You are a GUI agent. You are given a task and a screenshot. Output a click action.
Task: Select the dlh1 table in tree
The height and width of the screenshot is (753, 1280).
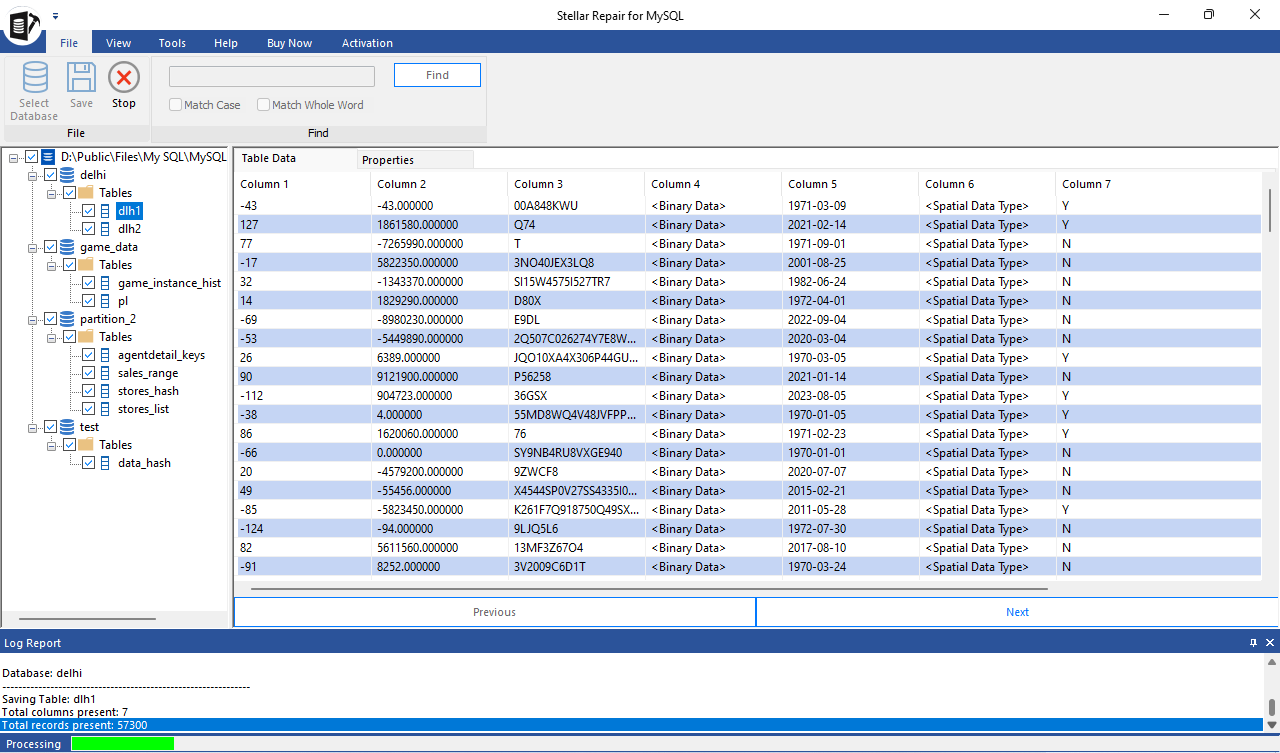(129, 211)
